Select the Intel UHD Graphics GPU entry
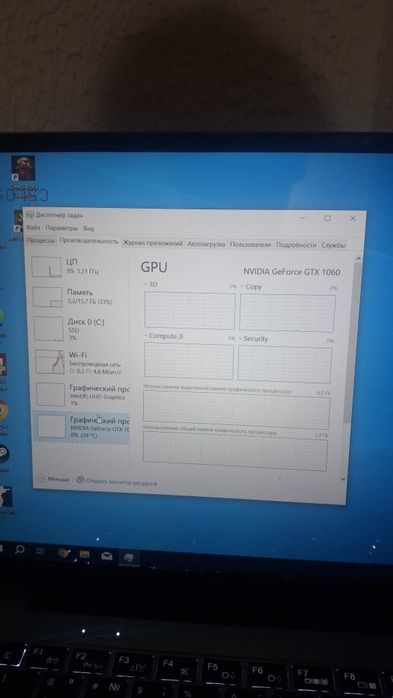393x698 pixels. (83, 394)
